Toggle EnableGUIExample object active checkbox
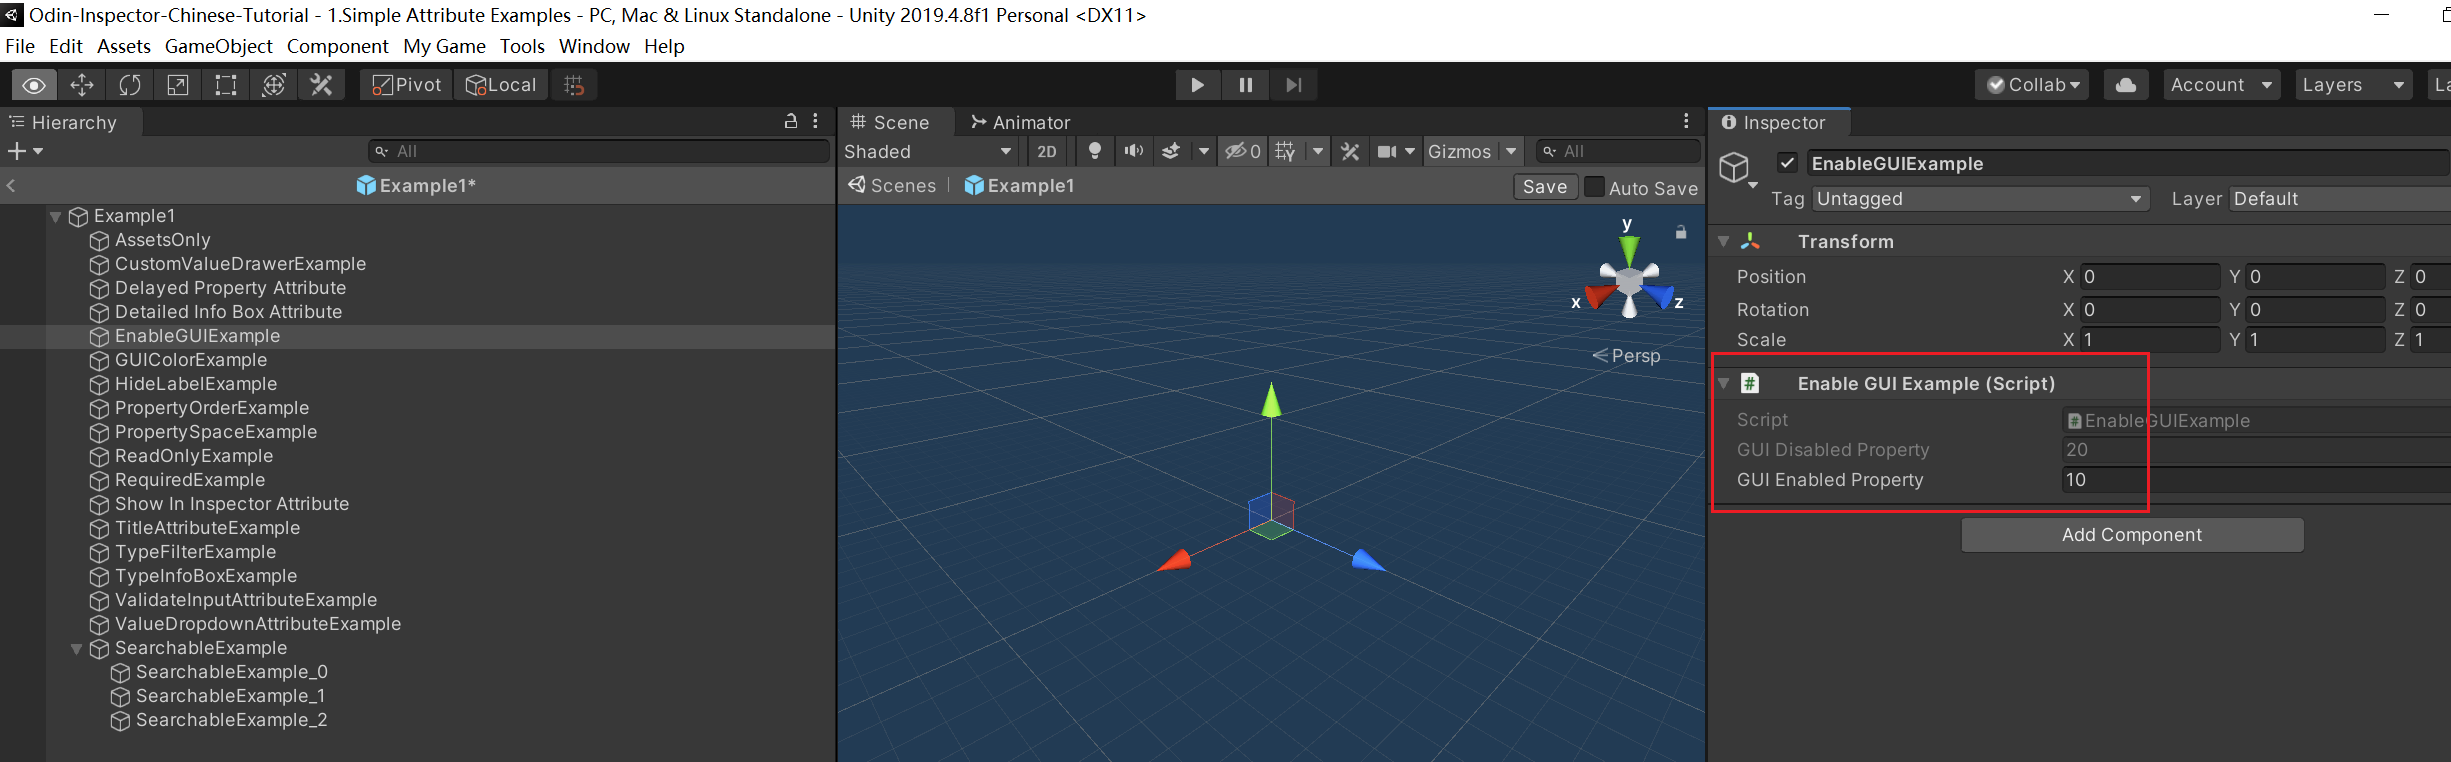Image resolution: width=2451 pixels, height=762 pixels. pos(1788,163)
